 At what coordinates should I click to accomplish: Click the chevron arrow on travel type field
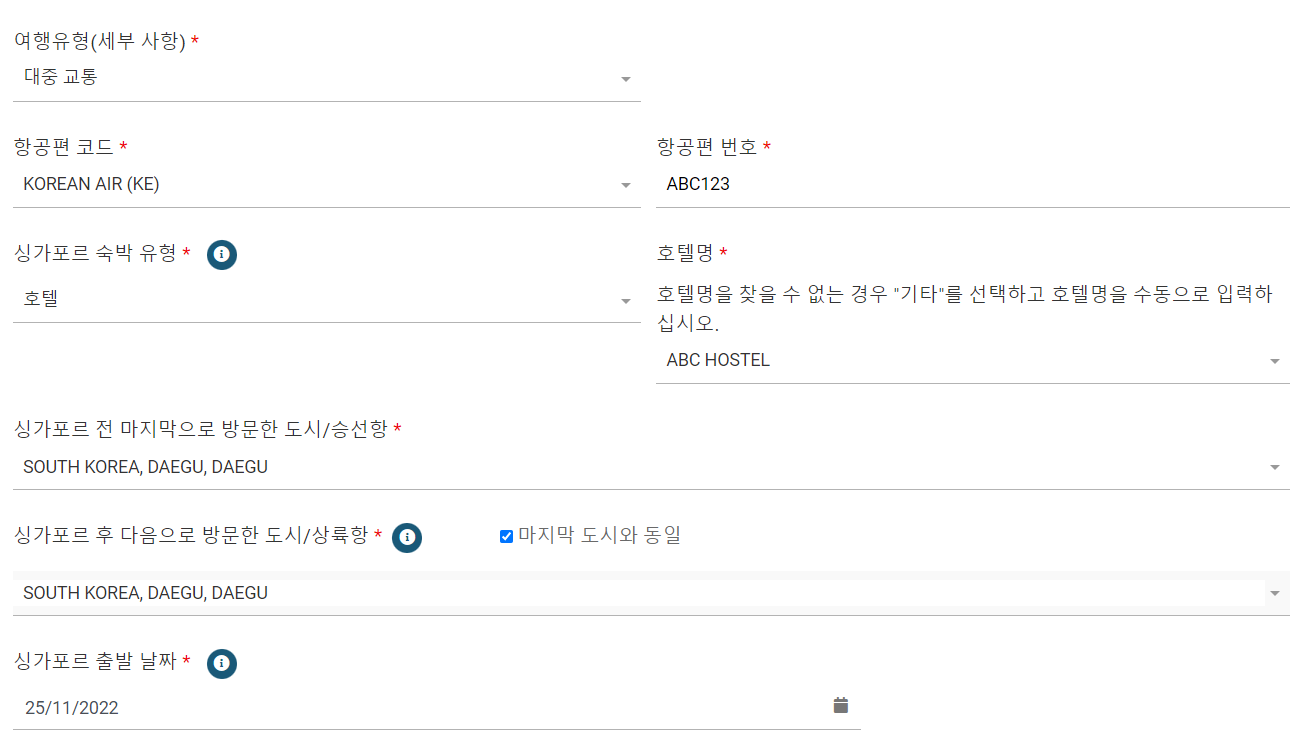tap(626, 77)
